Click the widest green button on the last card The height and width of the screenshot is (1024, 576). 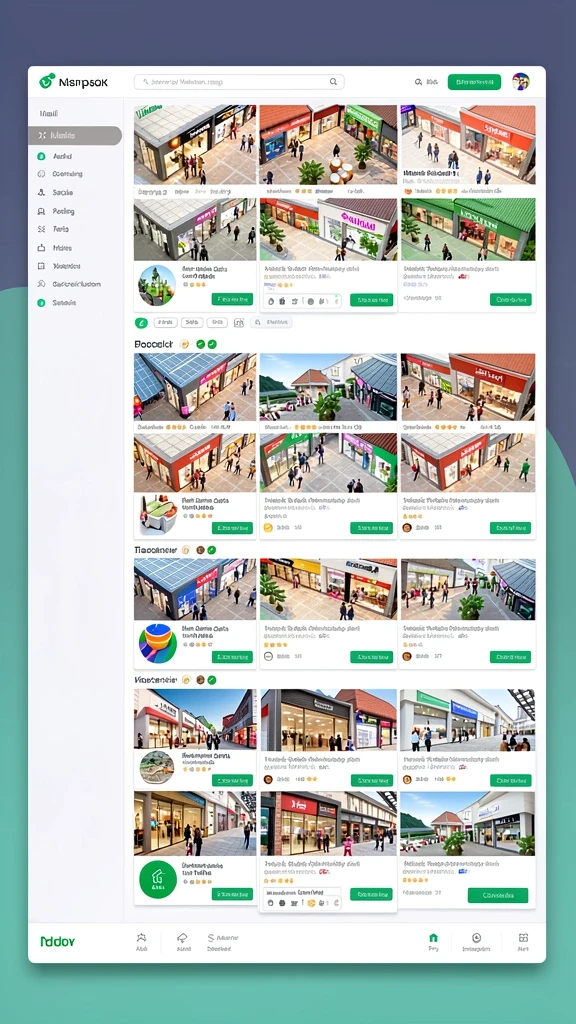498,895
